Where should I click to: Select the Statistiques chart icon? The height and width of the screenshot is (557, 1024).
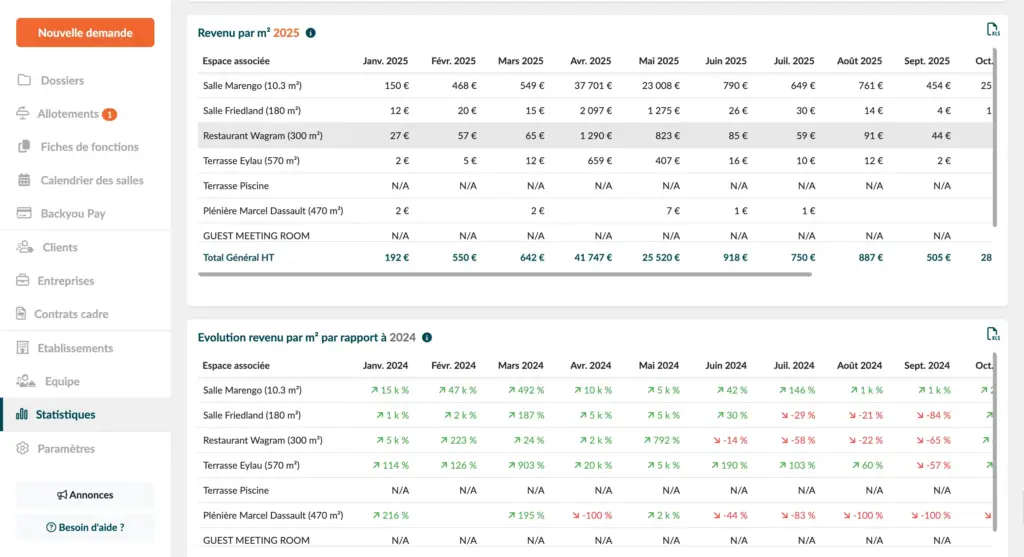[23, 414]
